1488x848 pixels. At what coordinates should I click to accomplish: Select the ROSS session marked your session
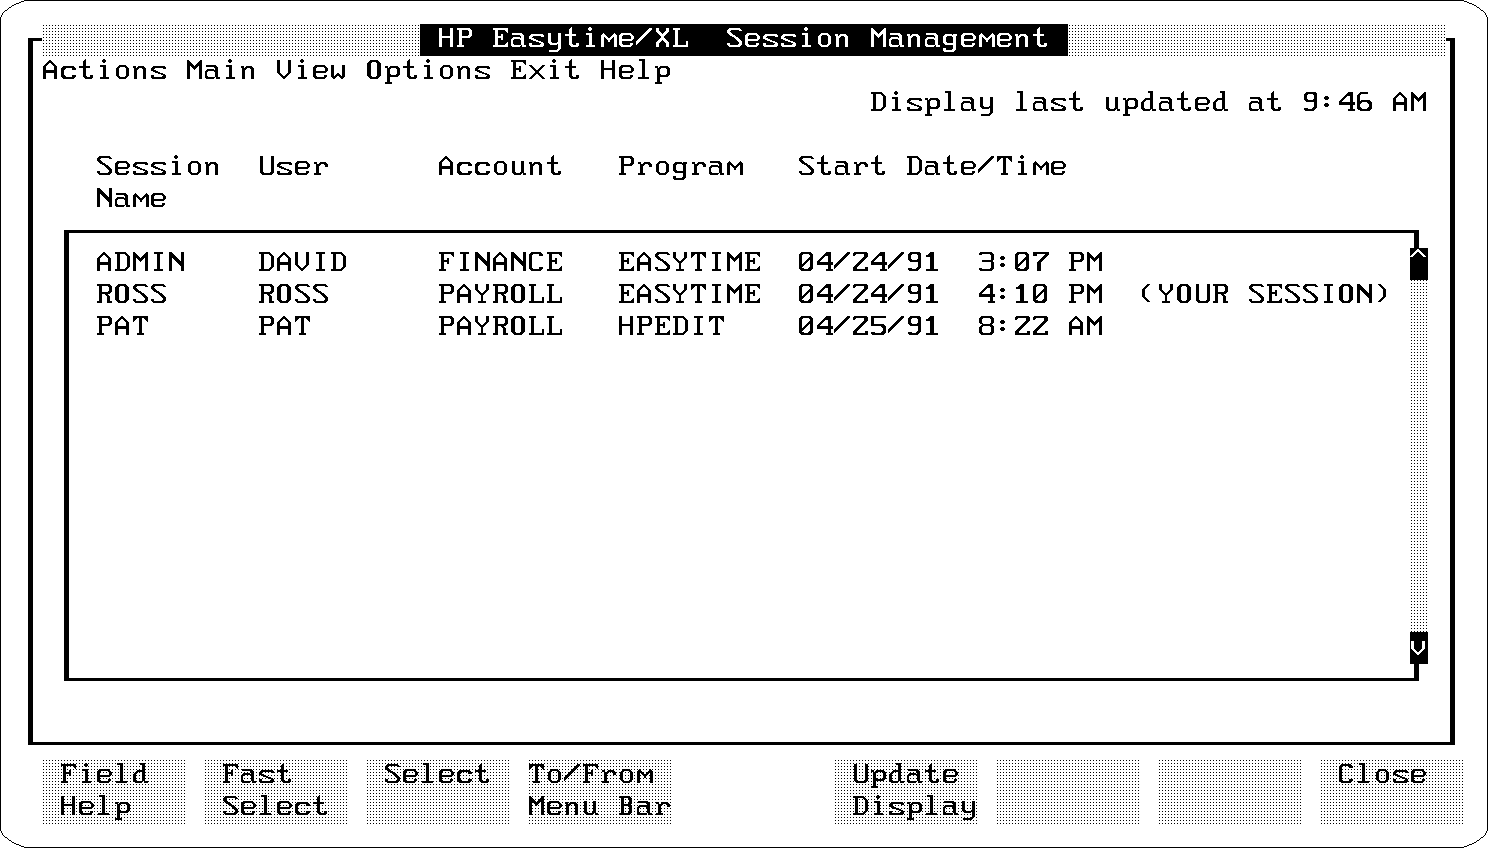[x=600, y=295]
